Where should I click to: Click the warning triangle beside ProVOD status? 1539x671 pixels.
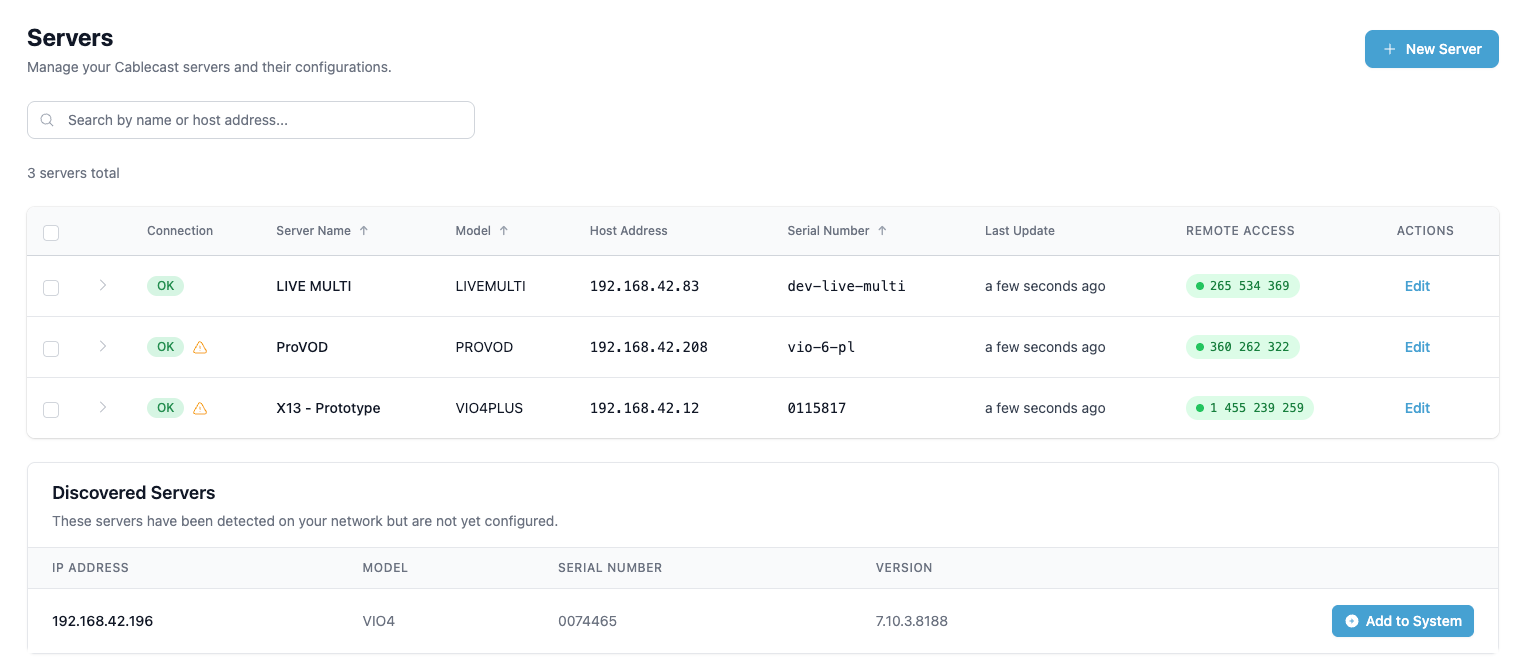pyautogui.click(x=200, y=347)
